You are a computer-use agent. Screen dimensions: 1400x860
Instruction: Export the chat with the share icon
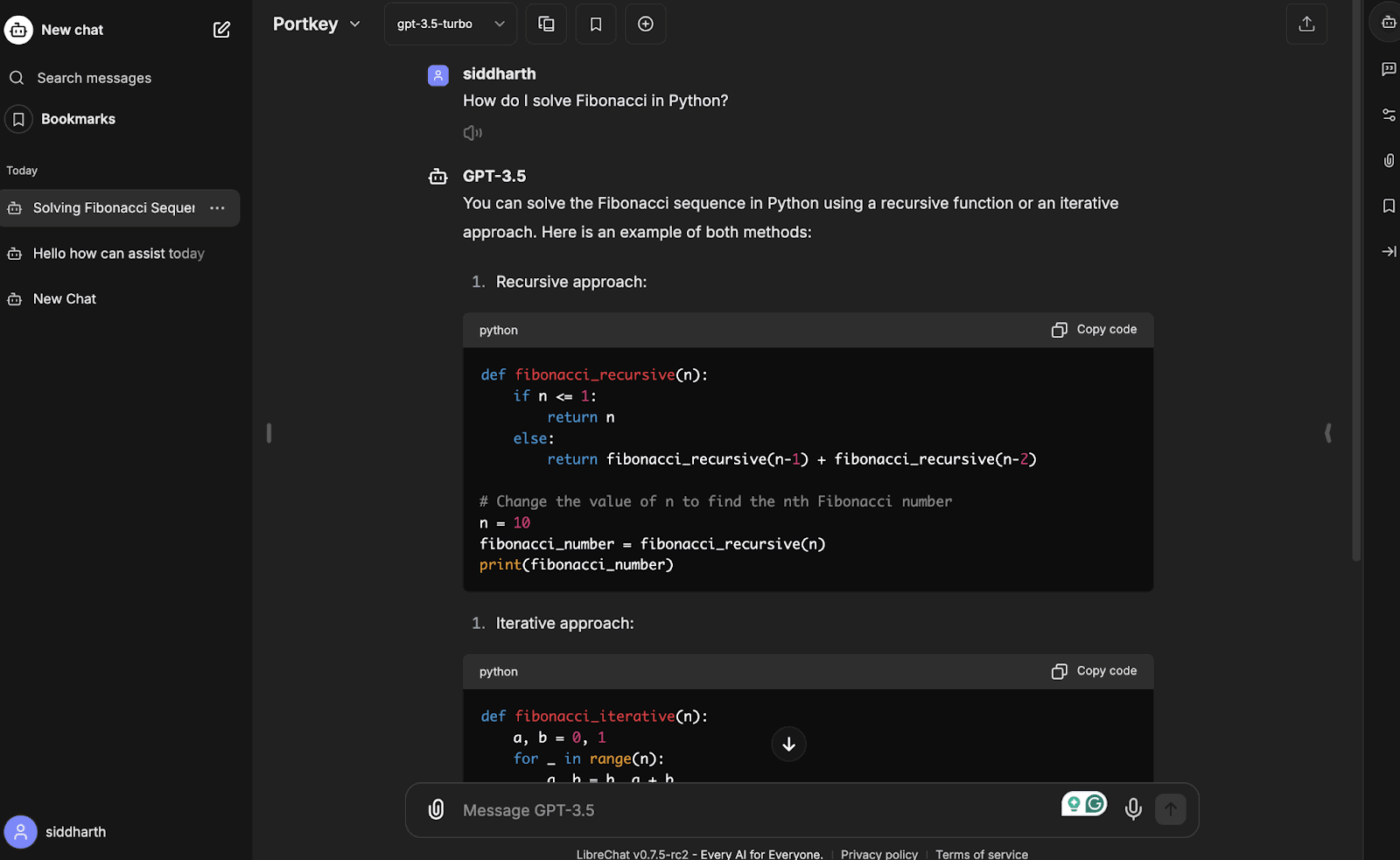[1307, 23]
